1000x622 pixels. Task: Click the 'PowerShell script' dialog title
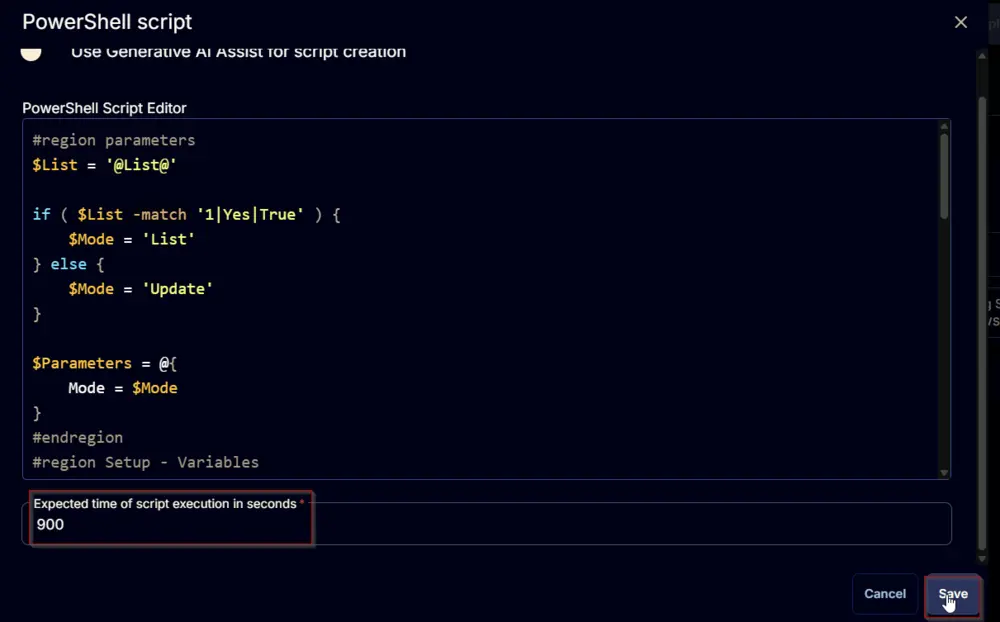click(107, 22)
